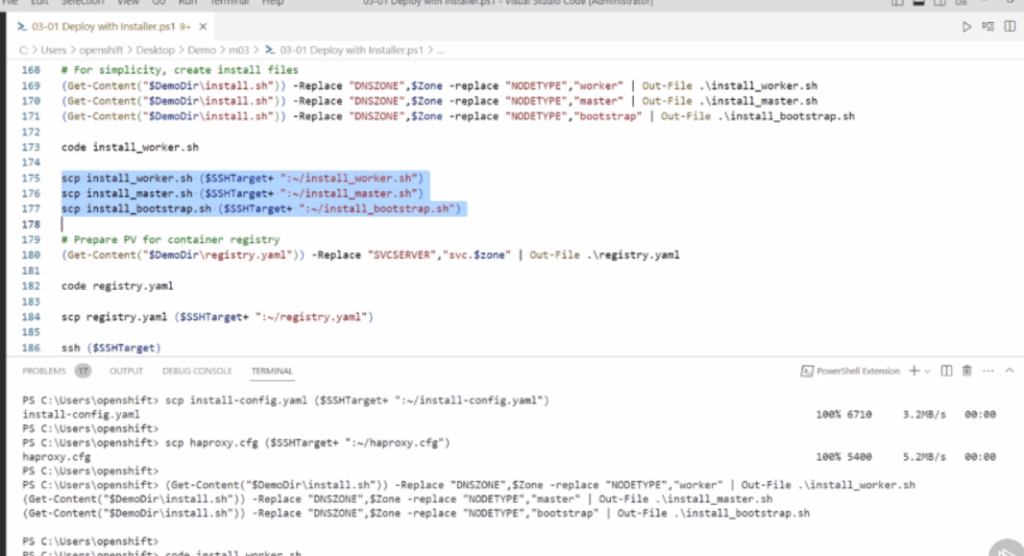Click the highlighted "scp install_bootstrap.sh" line

[x=261, y=208]
